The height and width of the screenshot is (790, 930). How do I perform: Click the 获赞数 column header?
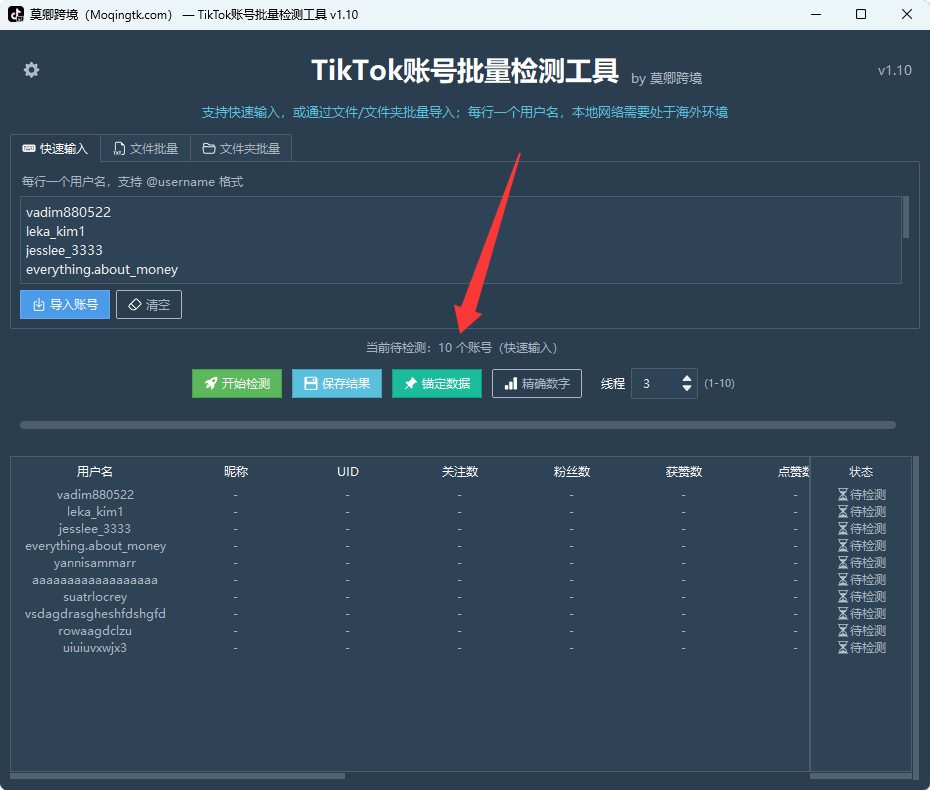(684, 472)
